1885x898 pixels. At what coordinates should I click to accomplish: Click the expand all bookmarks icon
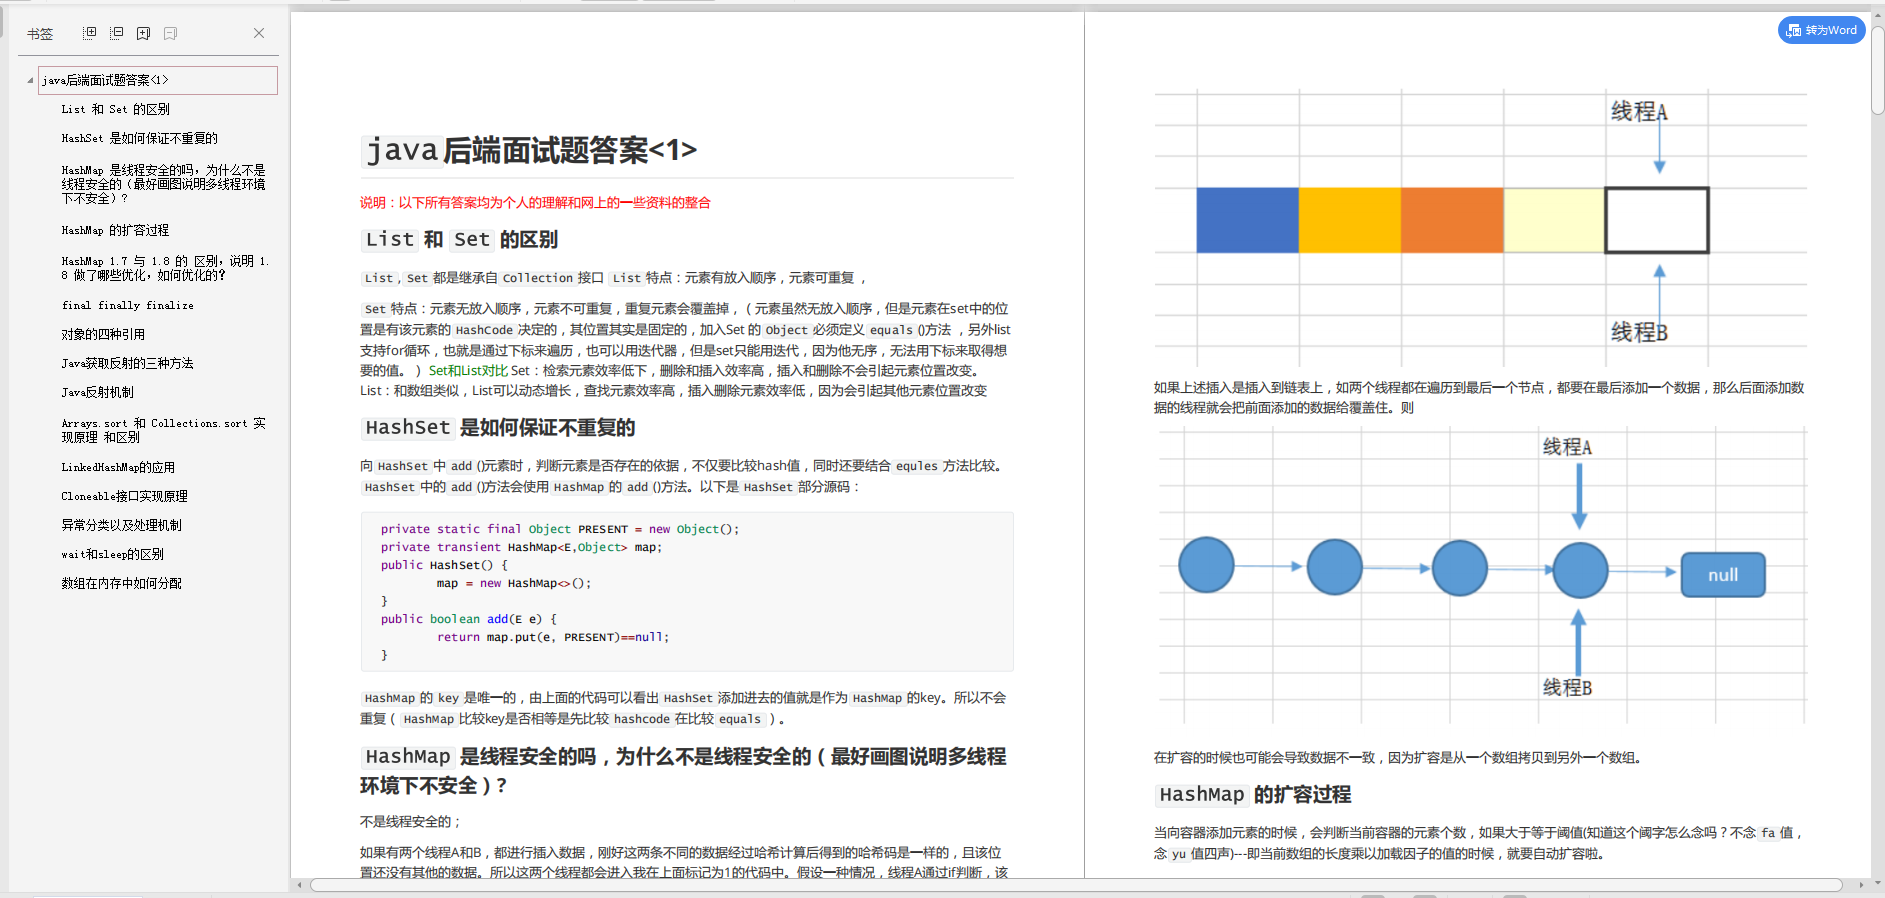(89, 33)
